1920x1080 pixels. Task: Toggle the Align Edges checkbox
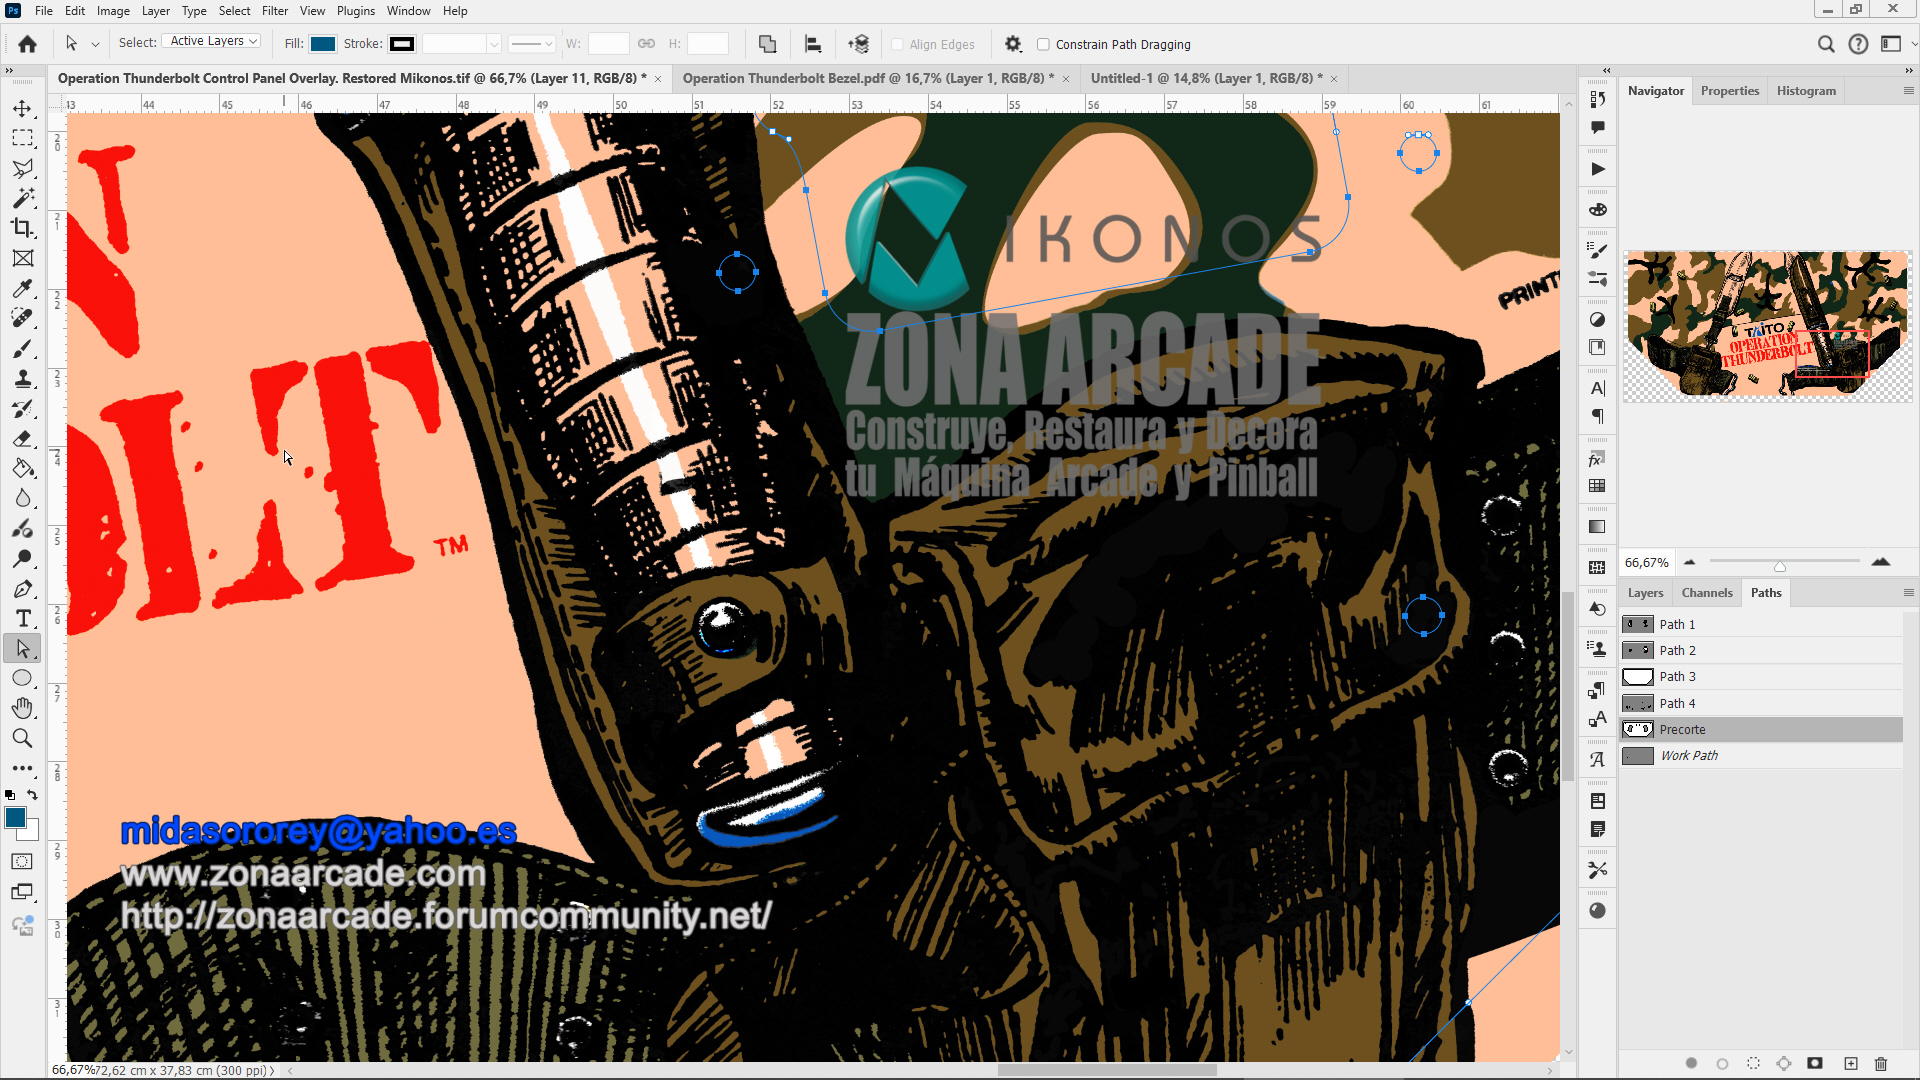[x=897, y=44]
